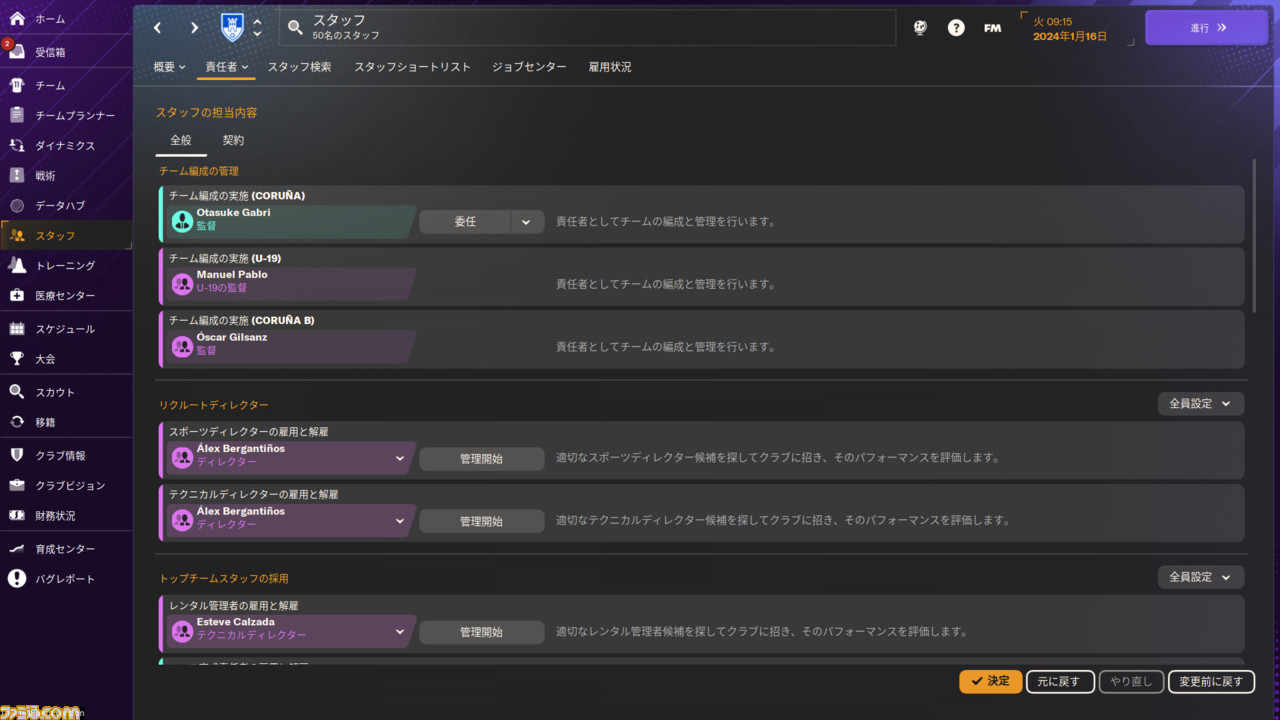This screenshot has width=1280, height=720.
Task: Open the 医療センター medical icon
Action: pos(17,295)
